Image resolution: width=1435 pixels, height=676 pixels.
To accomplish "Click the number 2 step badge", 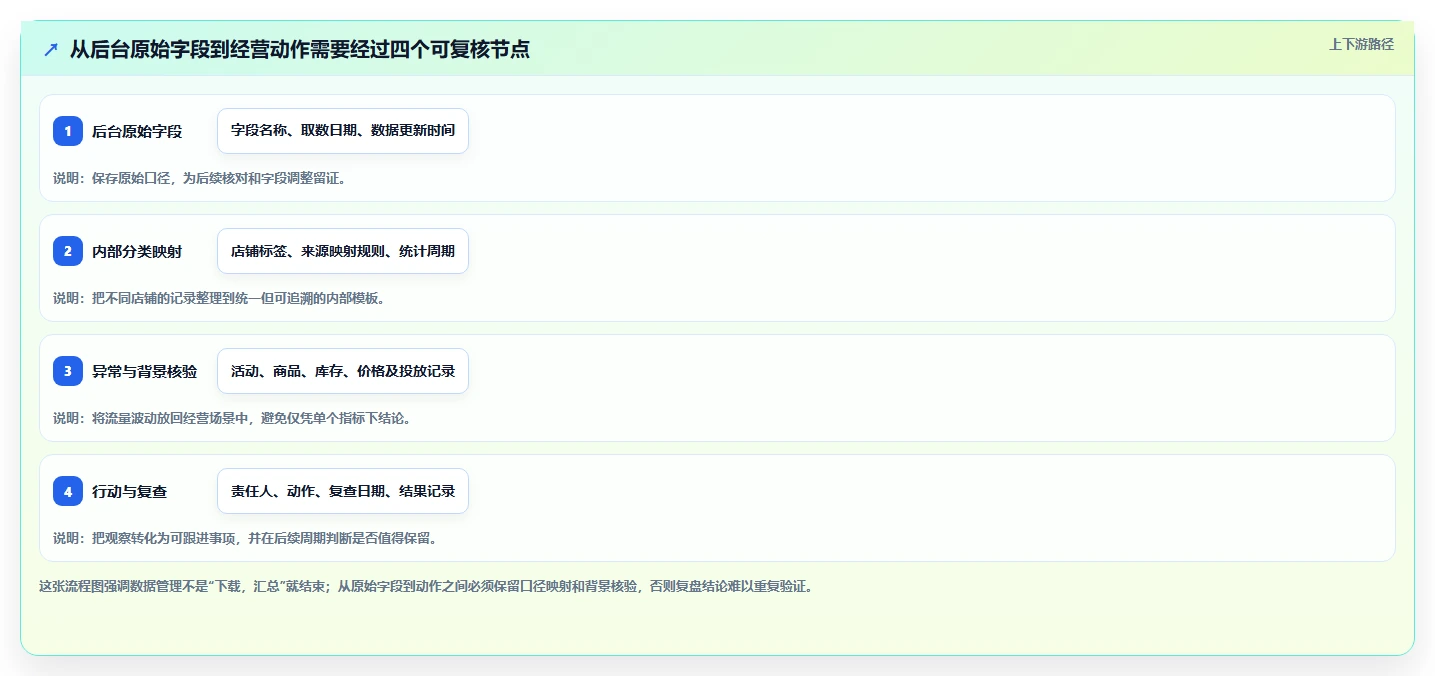I will click(x=68, y=251).
